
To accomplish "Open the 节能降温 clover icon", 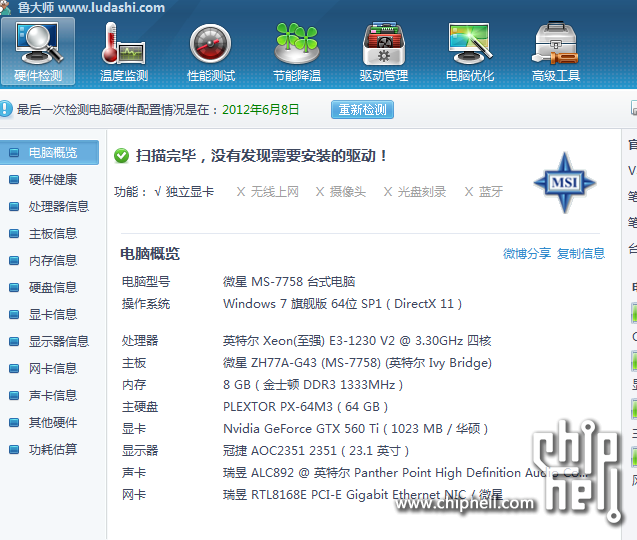I will pos(297,51).
